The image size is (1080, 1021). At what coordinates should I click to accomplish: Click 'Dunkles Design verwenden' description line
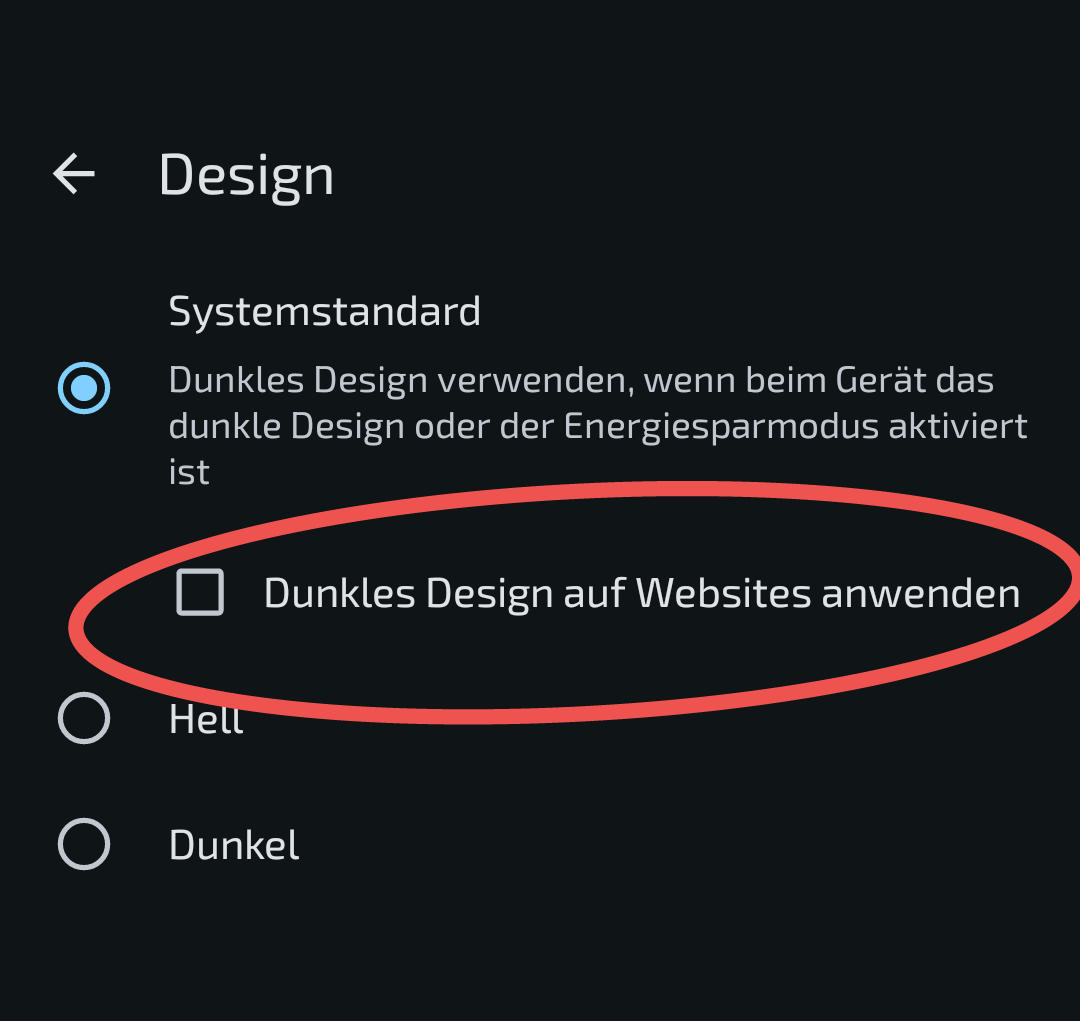[401, 380]
